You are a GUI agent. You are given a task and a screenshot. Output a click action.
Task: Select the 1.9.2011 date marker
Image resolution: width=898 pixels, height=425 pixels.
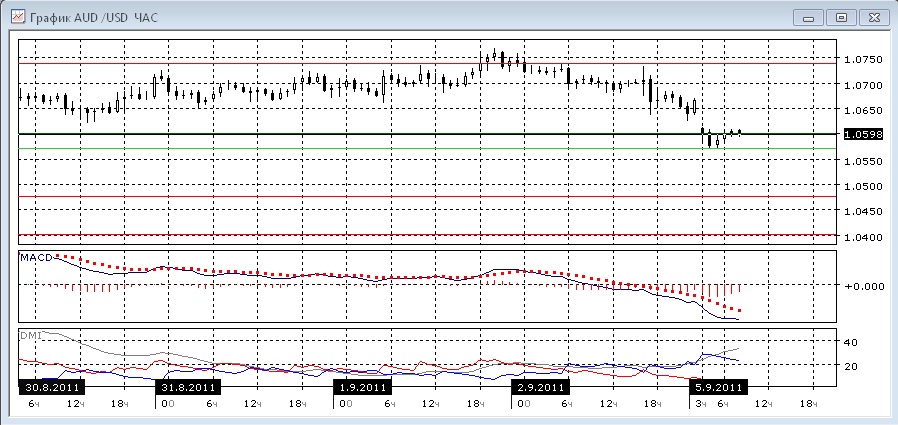363,387
